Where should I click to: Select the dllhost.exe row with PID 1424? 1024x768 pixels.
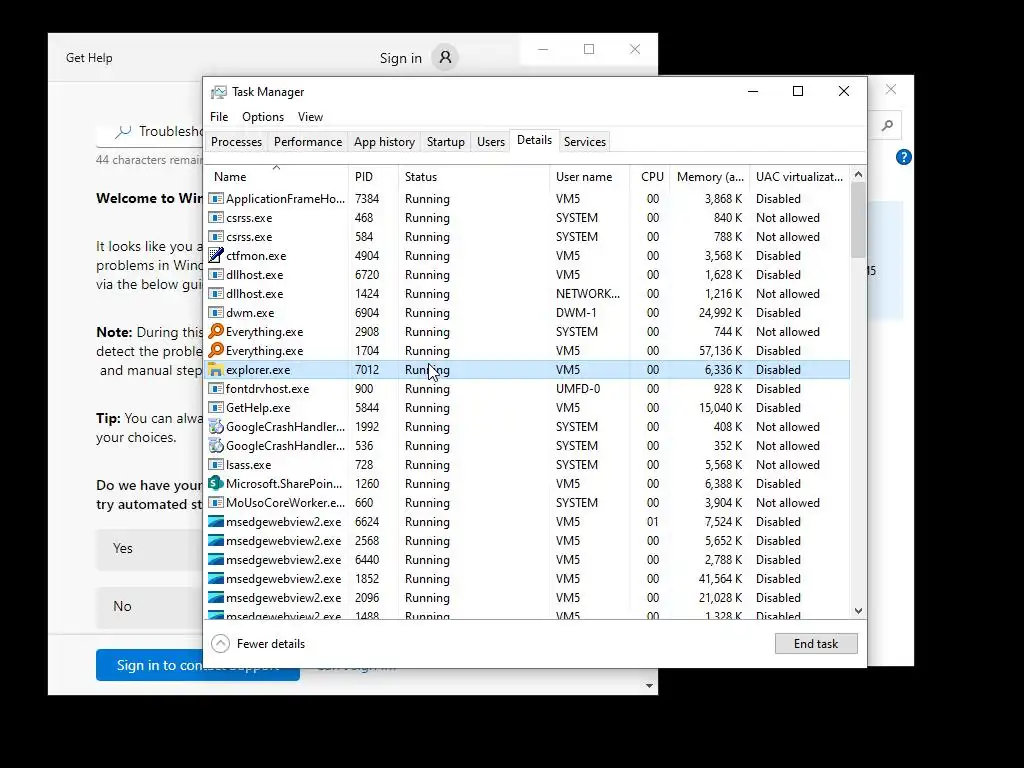(x=528, y=293)
